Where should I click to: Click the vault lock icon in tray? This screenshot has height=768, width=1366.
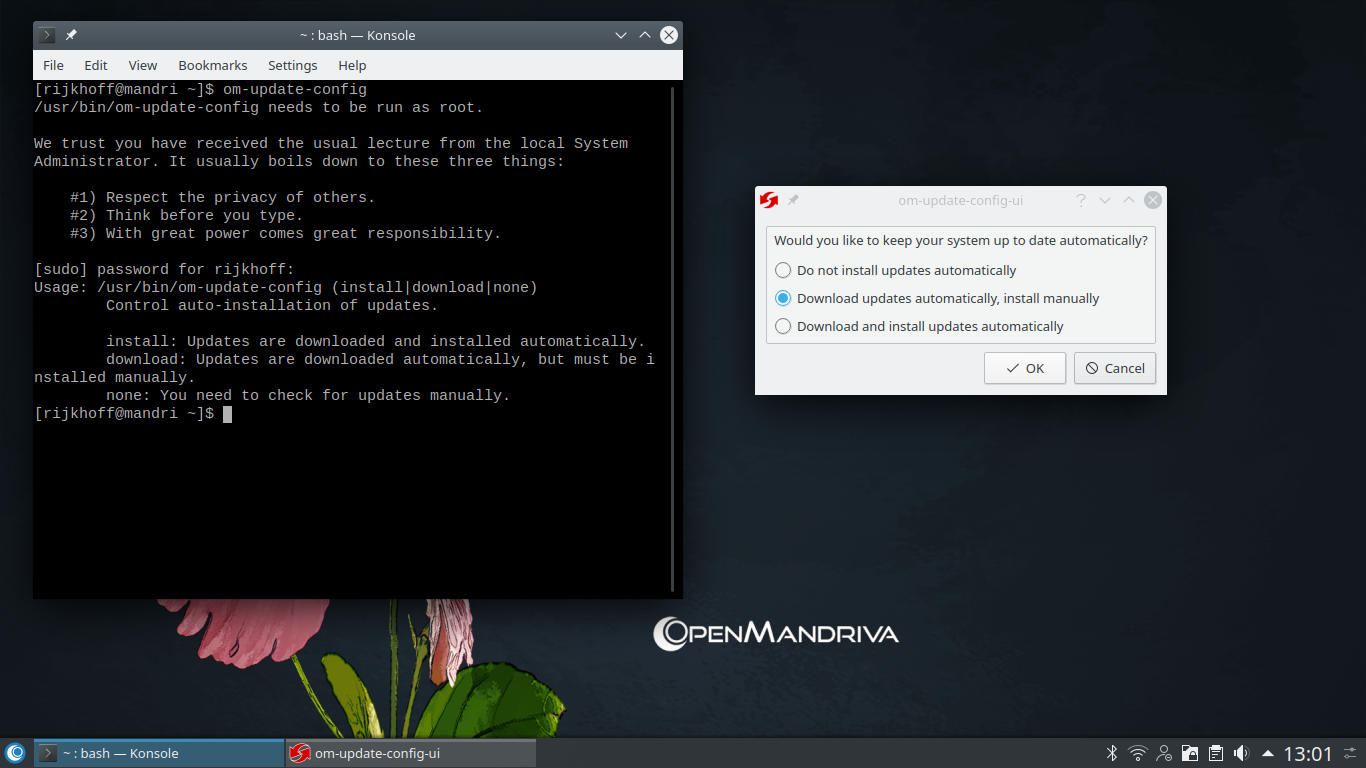coord(1189,753)
